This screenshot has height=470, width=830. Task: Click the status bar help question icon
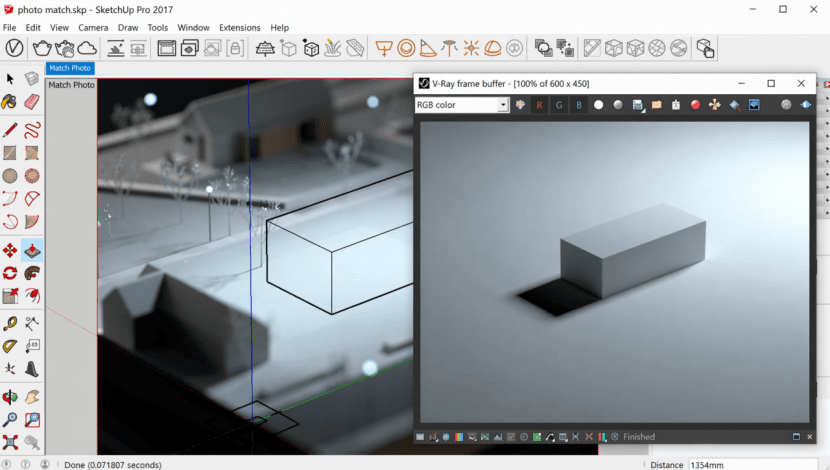[25, 464]
